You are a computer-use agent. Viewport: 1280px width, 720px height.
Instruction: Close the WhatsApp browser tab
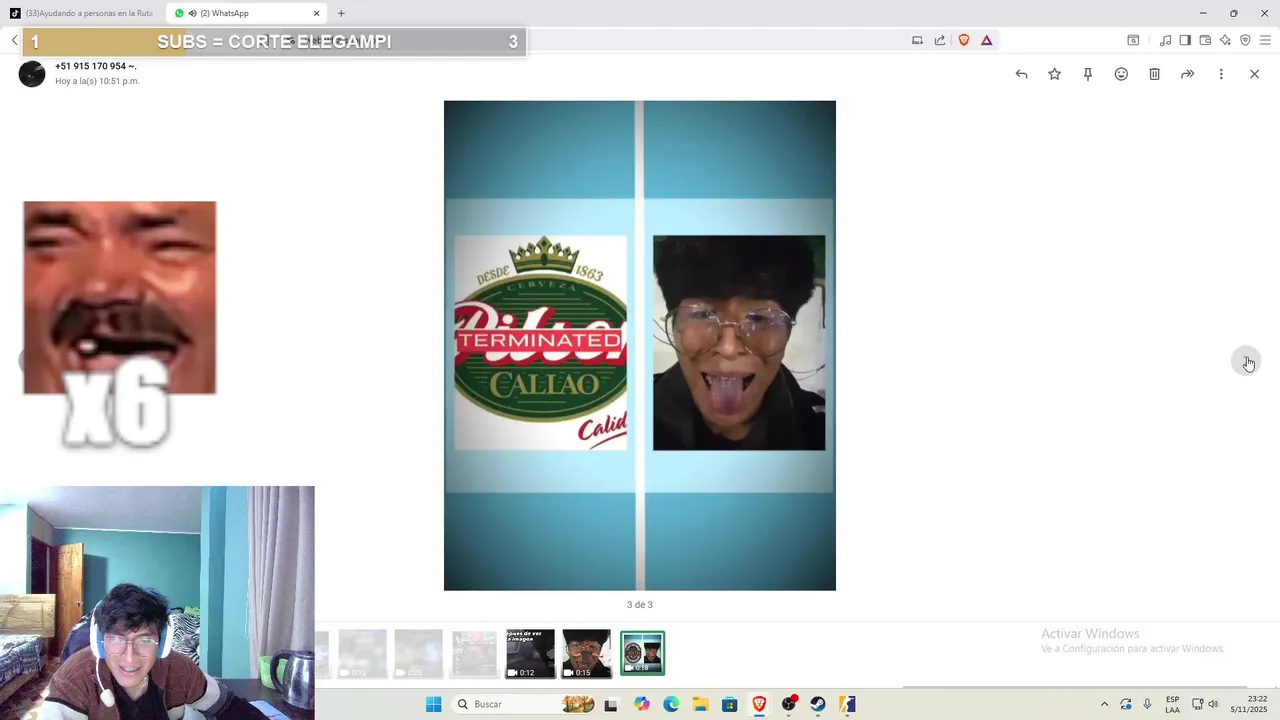tap(316, 13)
